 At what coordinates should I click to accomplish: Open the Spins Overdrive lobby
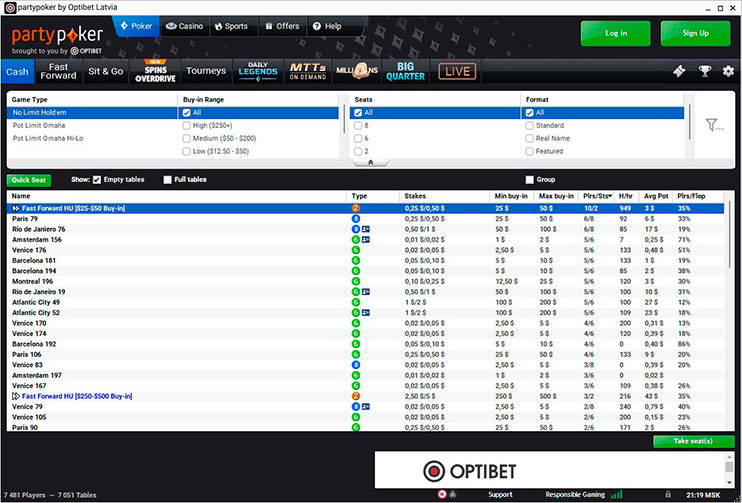coord(155,71)
